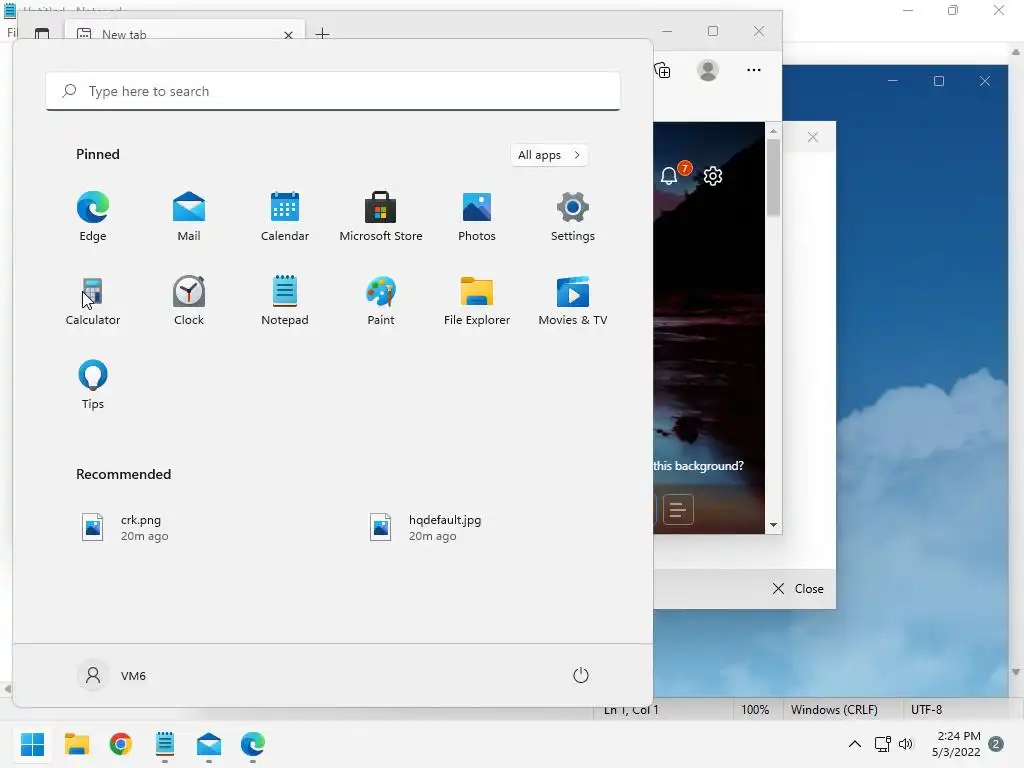The height and width of the screenshot is (768, 1024).
Task: Open recommended file crk.png
Action: [x=124, y=527]
